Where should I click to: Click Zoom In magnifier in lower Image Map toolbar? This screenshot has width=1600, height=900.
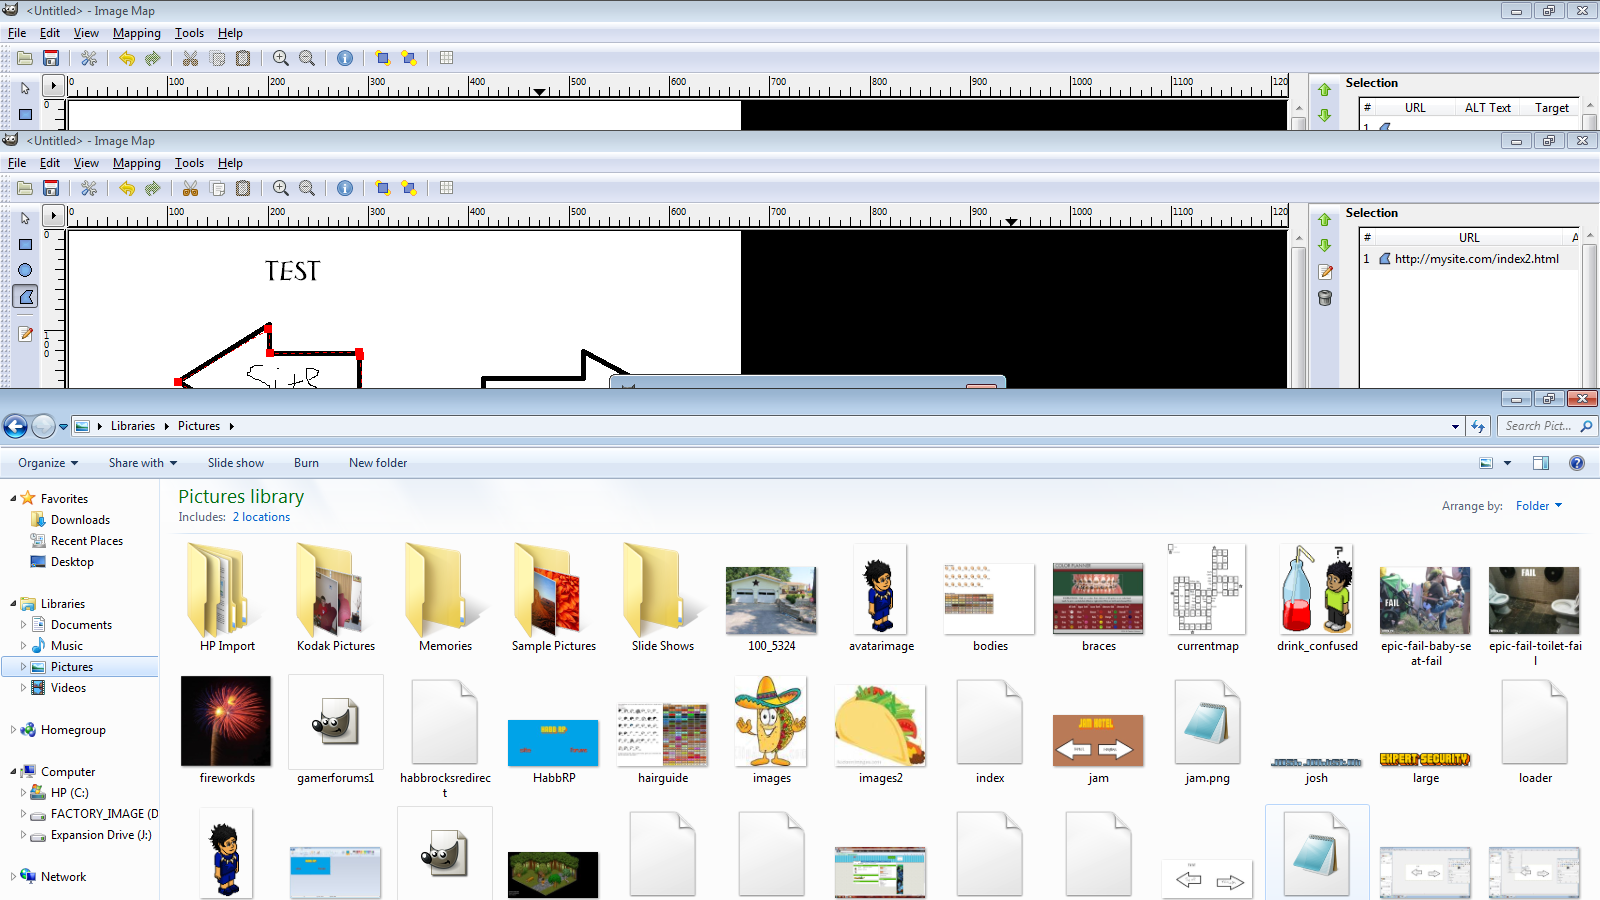[281, 188]
